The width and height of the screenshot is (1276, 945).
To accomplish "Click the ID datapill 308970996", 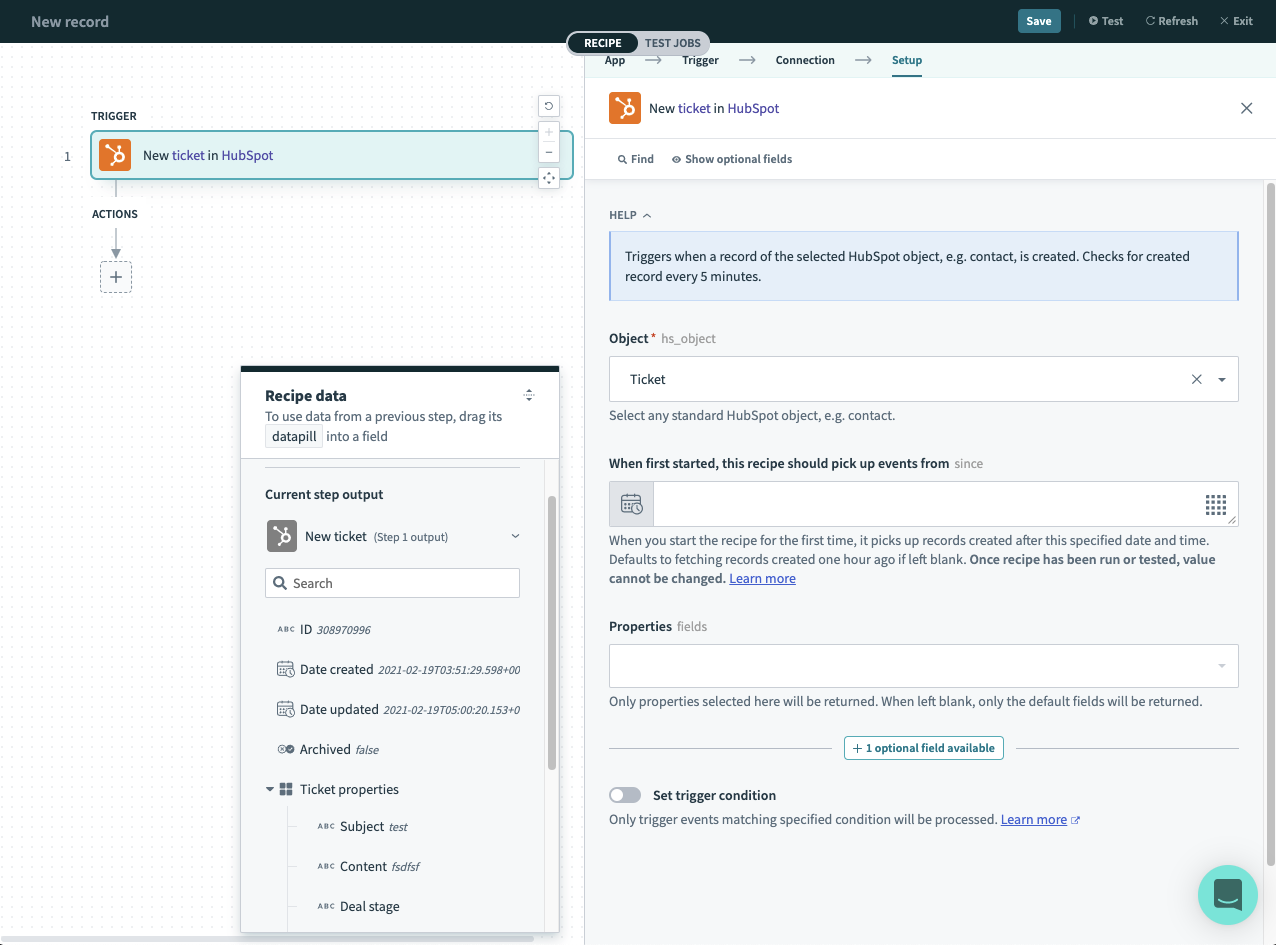I will tap(323, 629).
